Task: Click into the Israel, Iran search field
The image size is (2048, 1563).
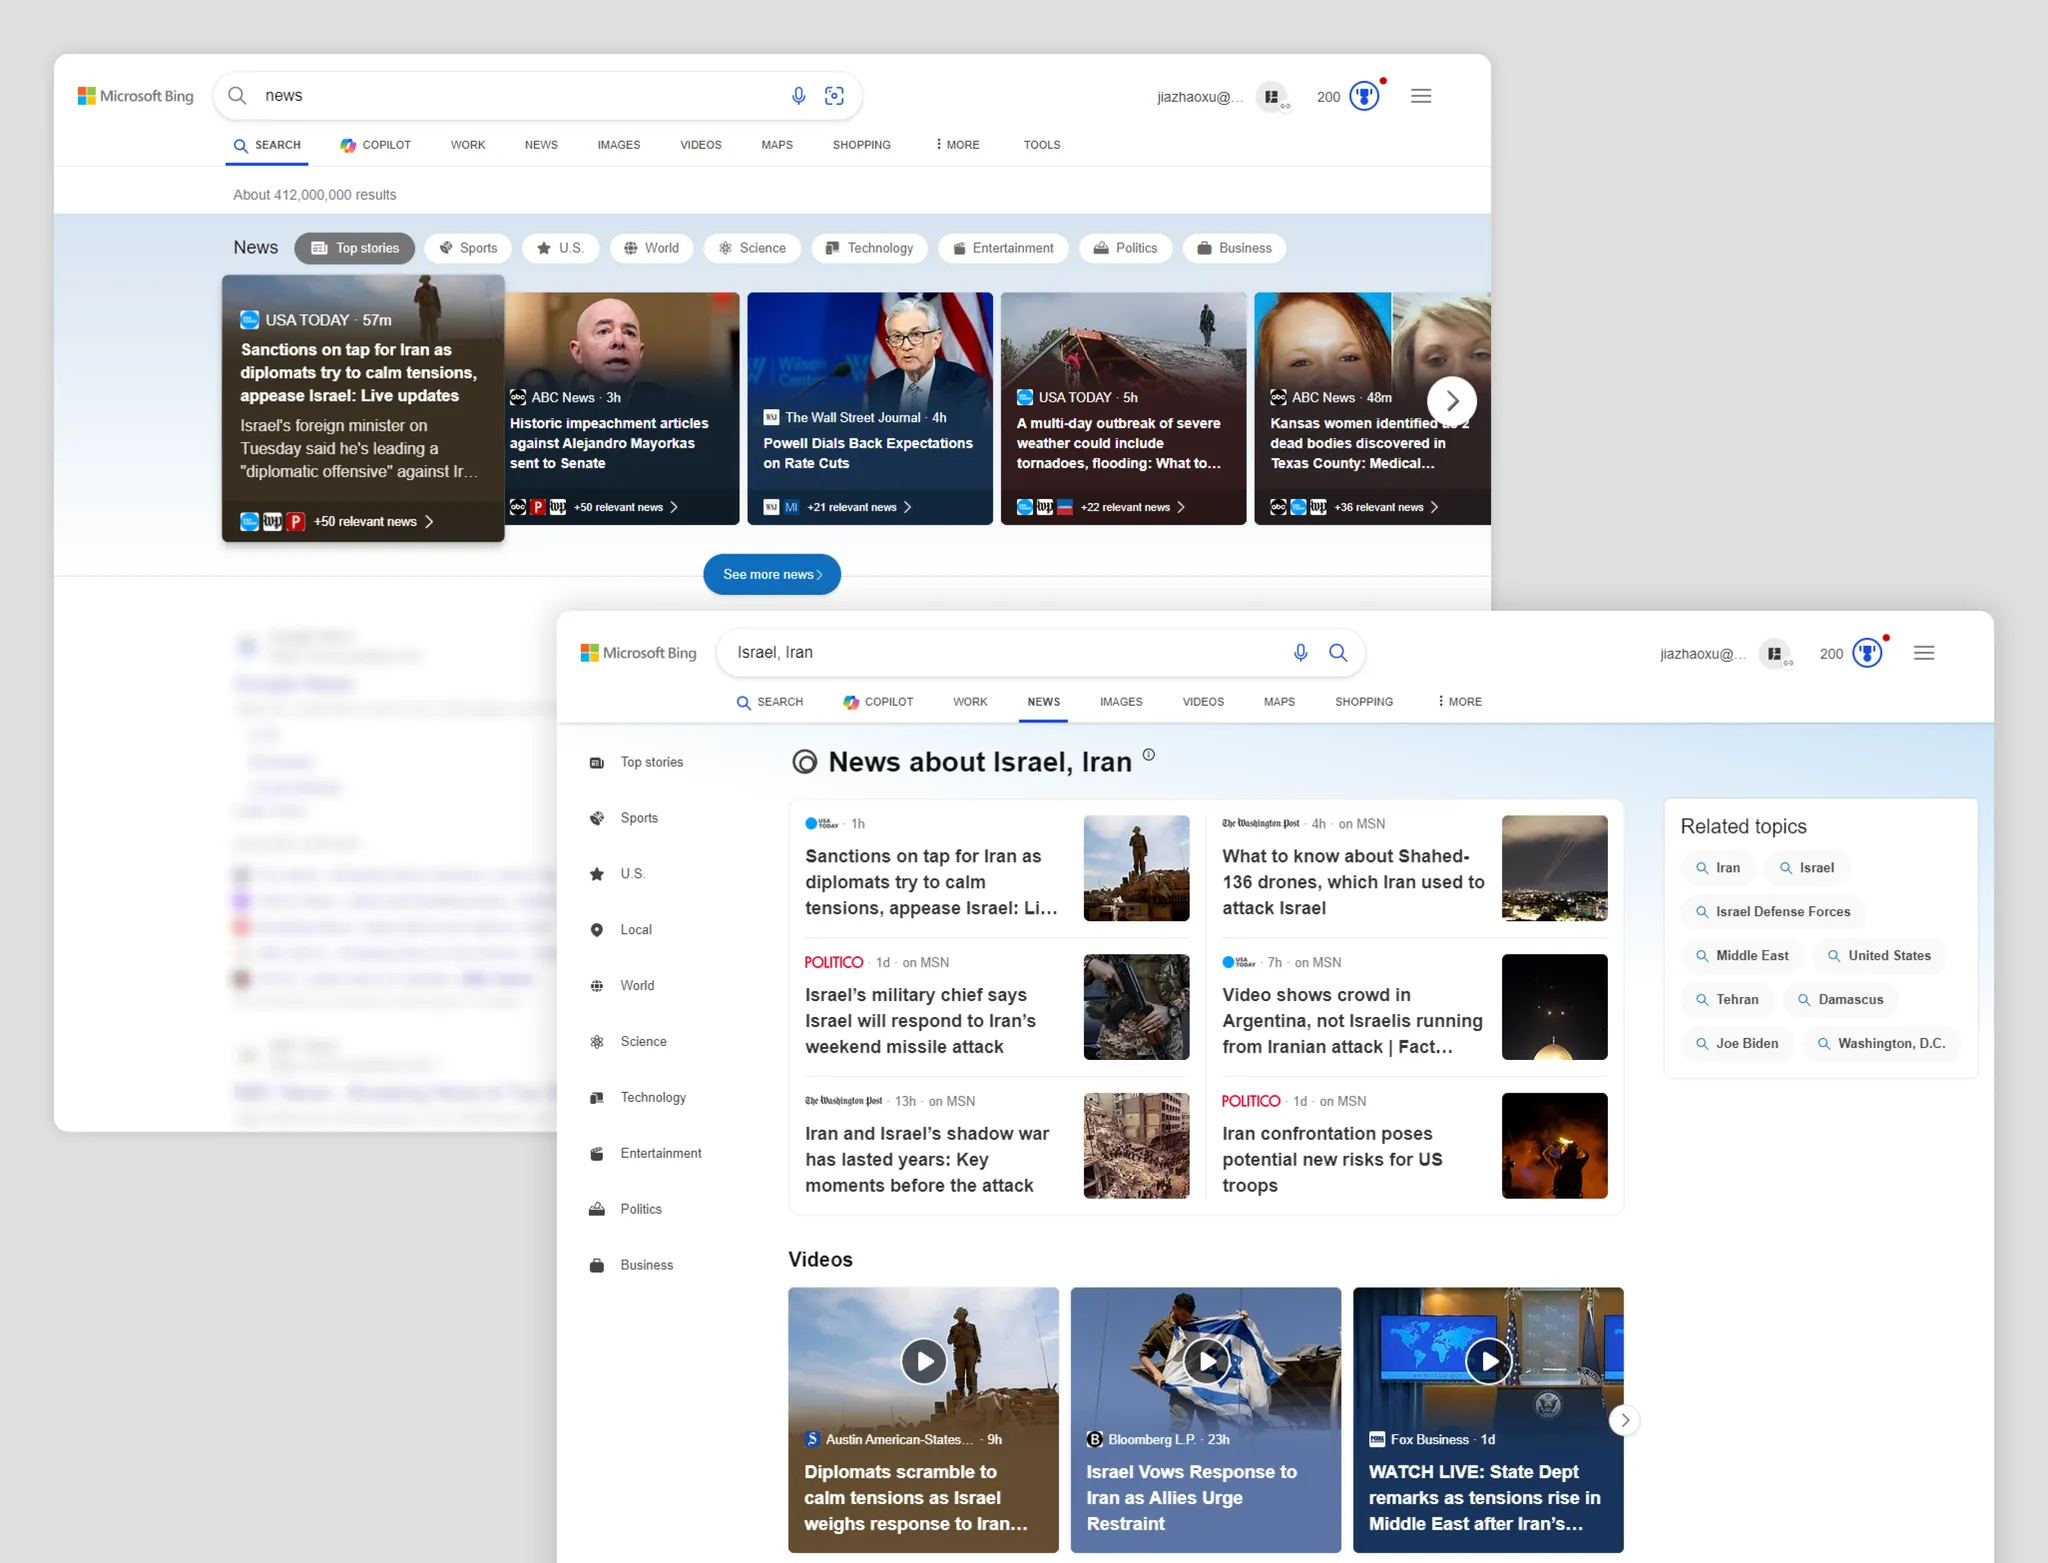Action: tap(1000, 653)
